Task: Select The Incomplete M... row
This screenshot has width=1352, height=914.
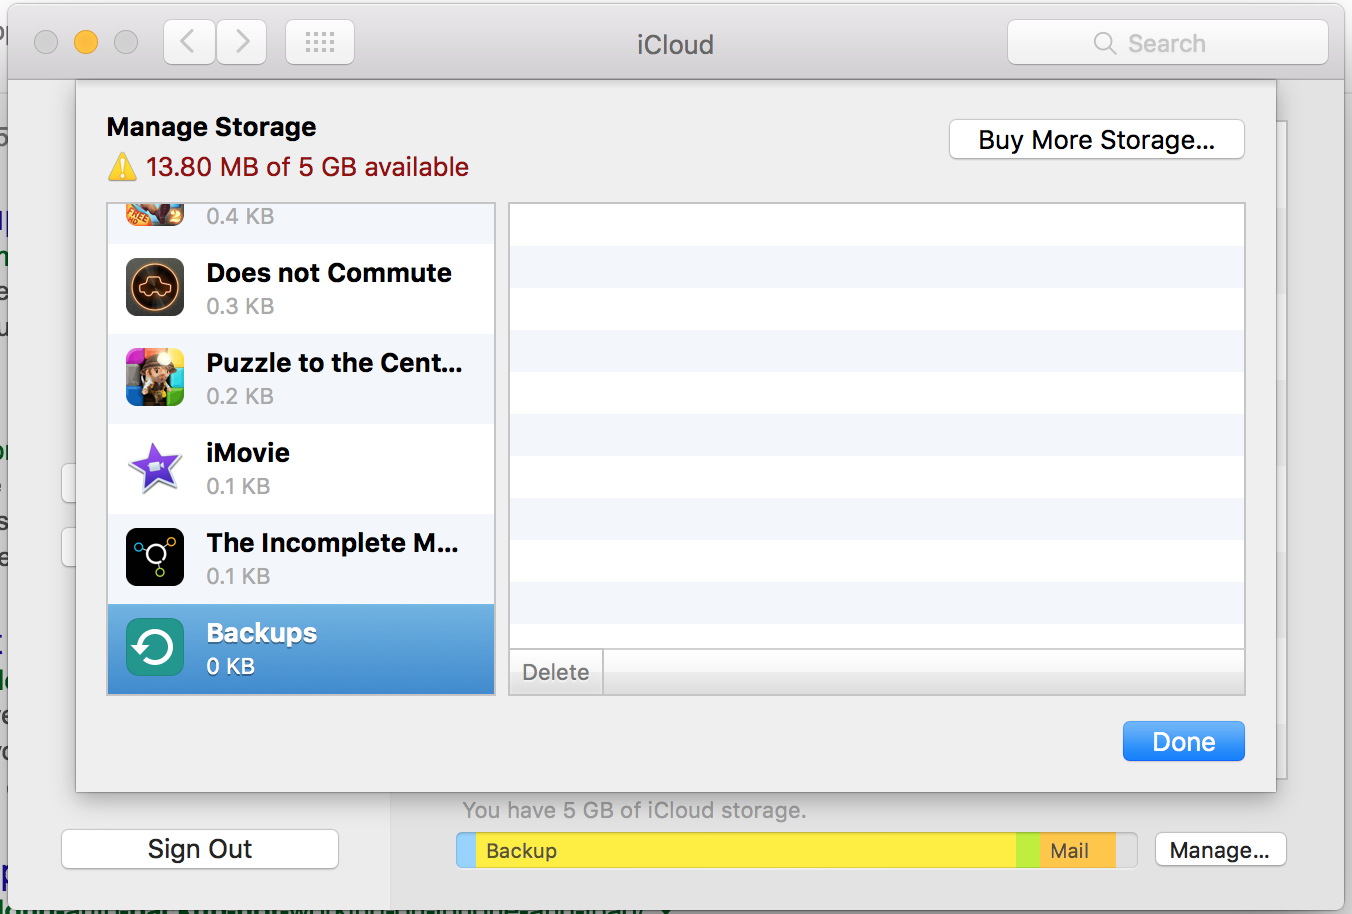Action: click(x=301, y=559)
